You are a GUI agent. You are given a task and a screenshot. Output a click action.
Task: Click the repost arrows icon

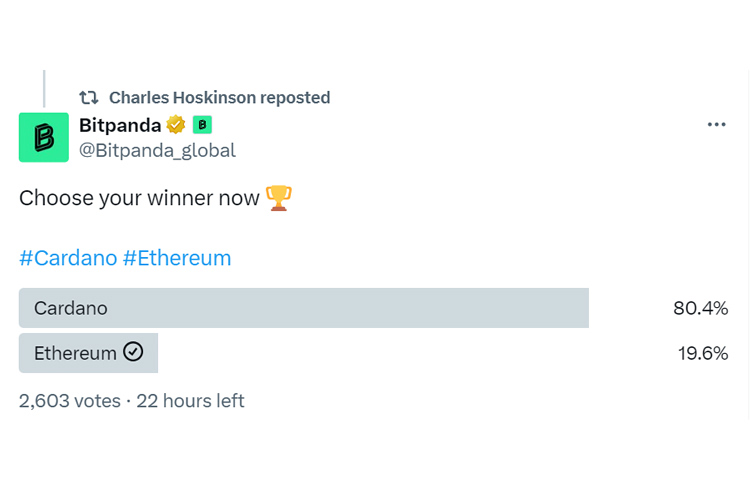[x=89, y=98]
